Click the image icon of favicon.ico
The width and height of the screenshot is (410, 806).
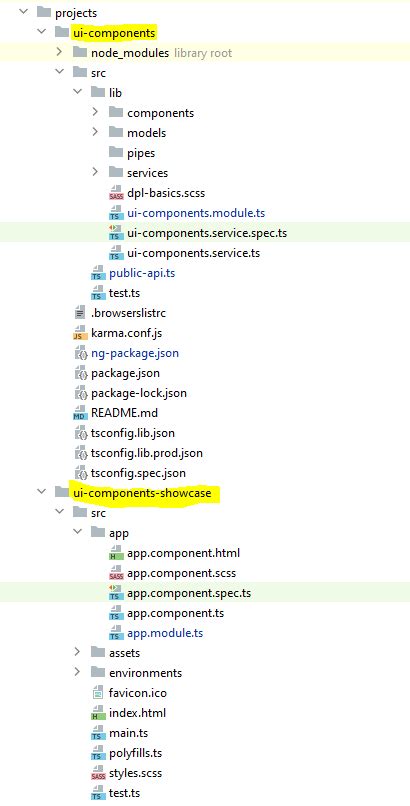pyautogui.click(x=98, y=693)
